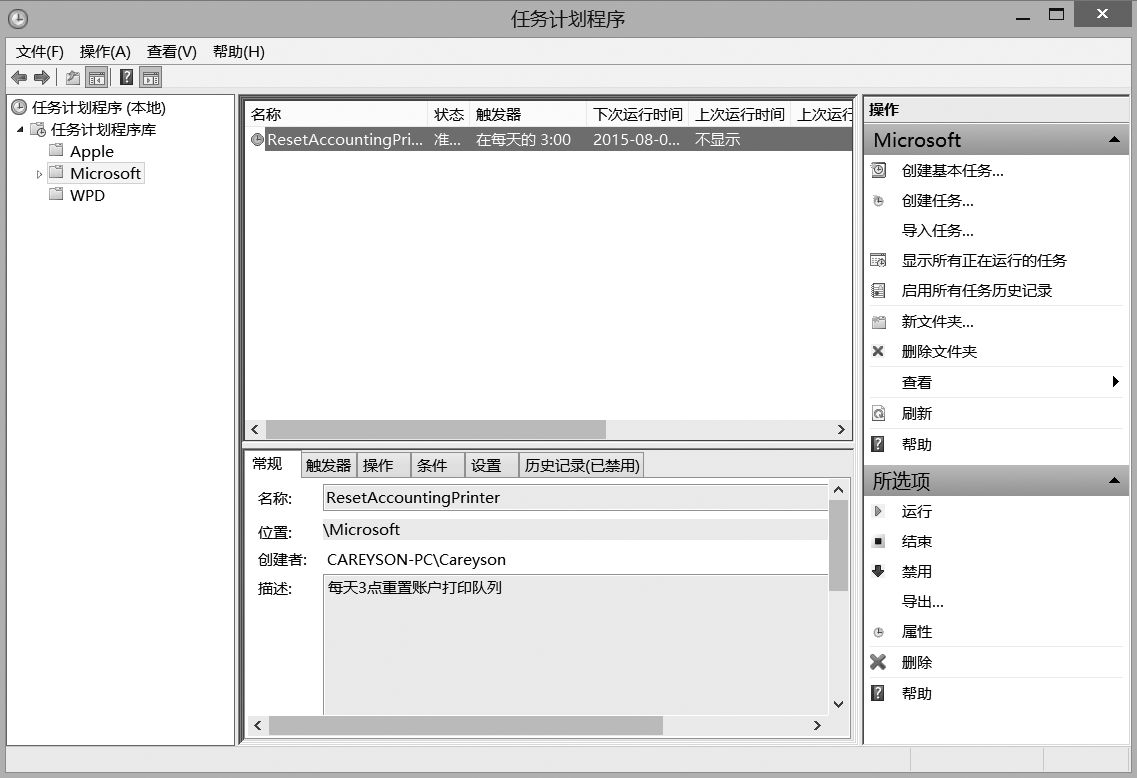
Task: Select the ResetAccountingPrinter task row
Action: [344, 140]
